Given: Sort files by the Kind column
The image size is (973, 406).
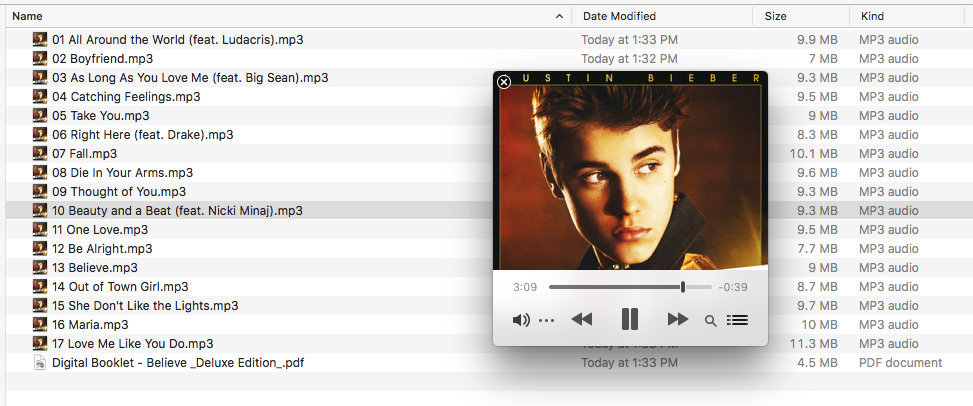Looking at the screenshot, I should (872, 16).
